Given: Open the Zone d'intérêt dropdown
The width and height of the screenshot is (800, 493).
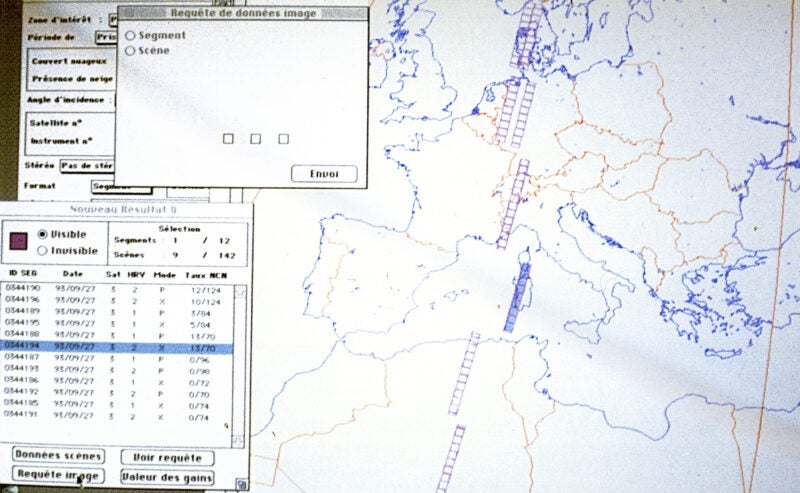Looking at the screenshot, I should point(114,20).
